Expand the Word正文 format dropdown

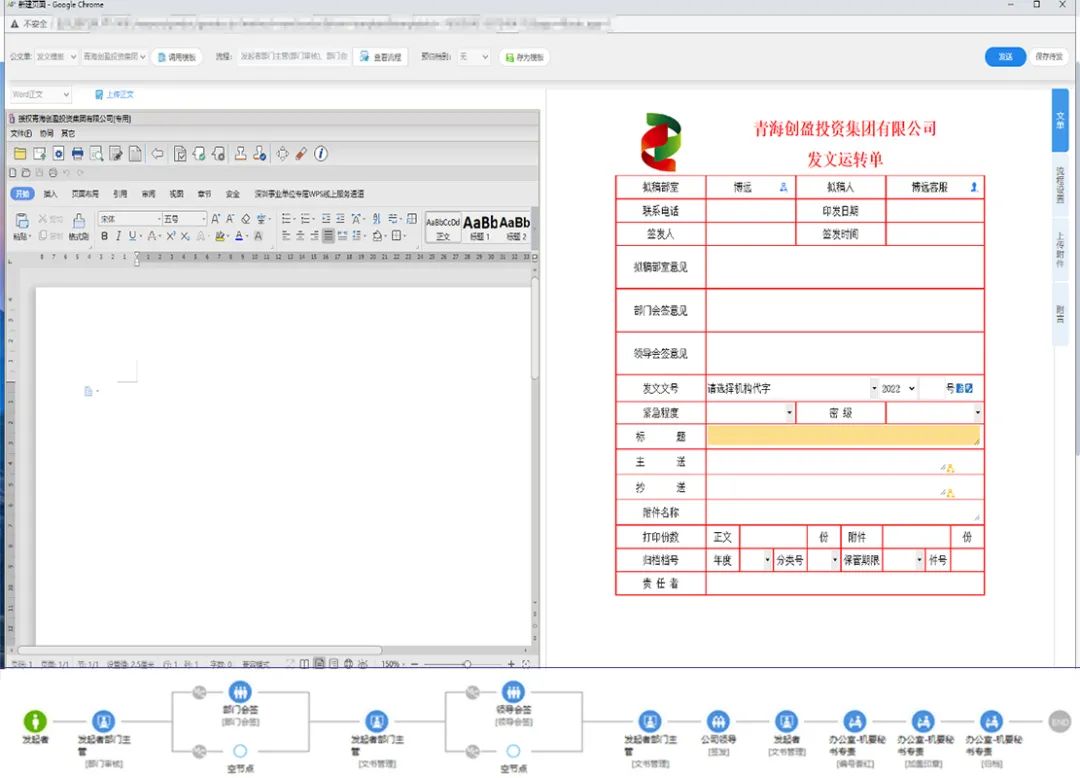(x=66, y=95)
